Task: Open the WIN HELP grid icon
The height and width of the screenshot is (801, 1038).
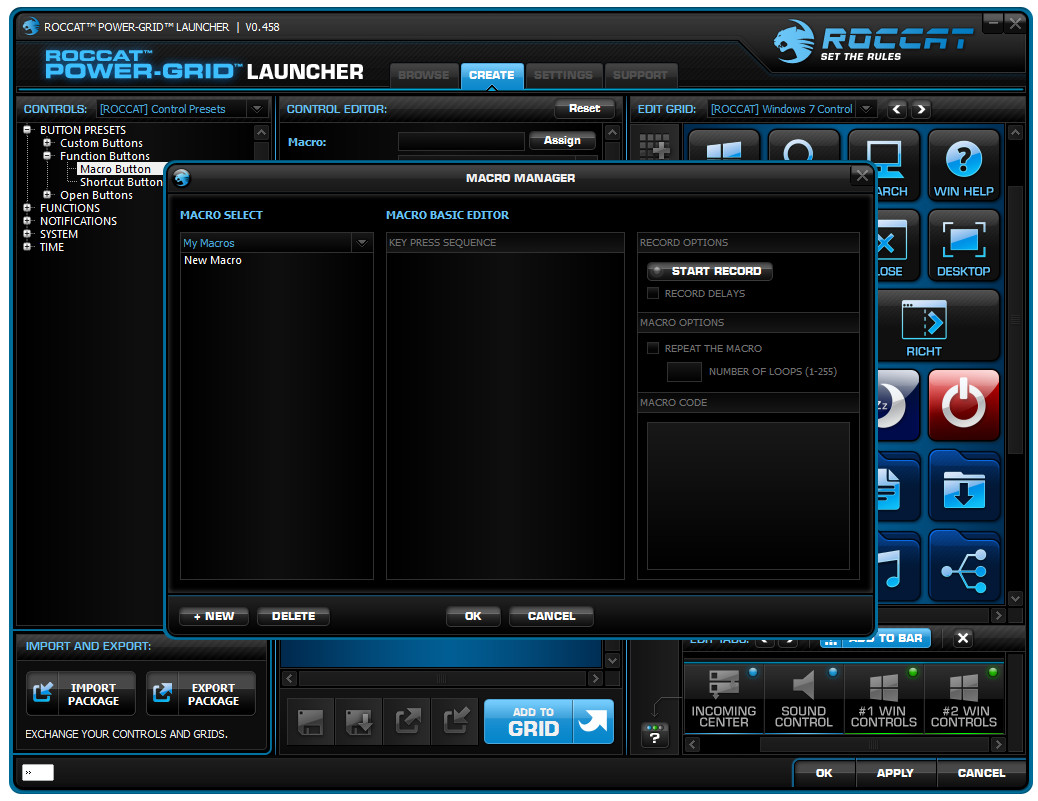Action: (963, 165)
